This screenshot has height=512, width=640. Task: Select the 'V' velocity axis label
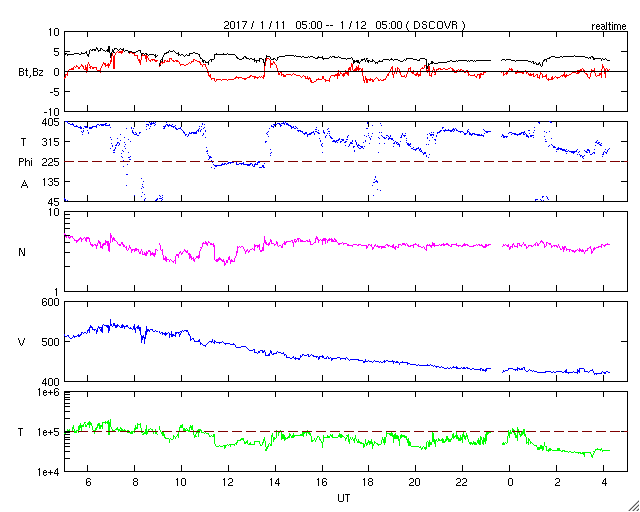22,342
